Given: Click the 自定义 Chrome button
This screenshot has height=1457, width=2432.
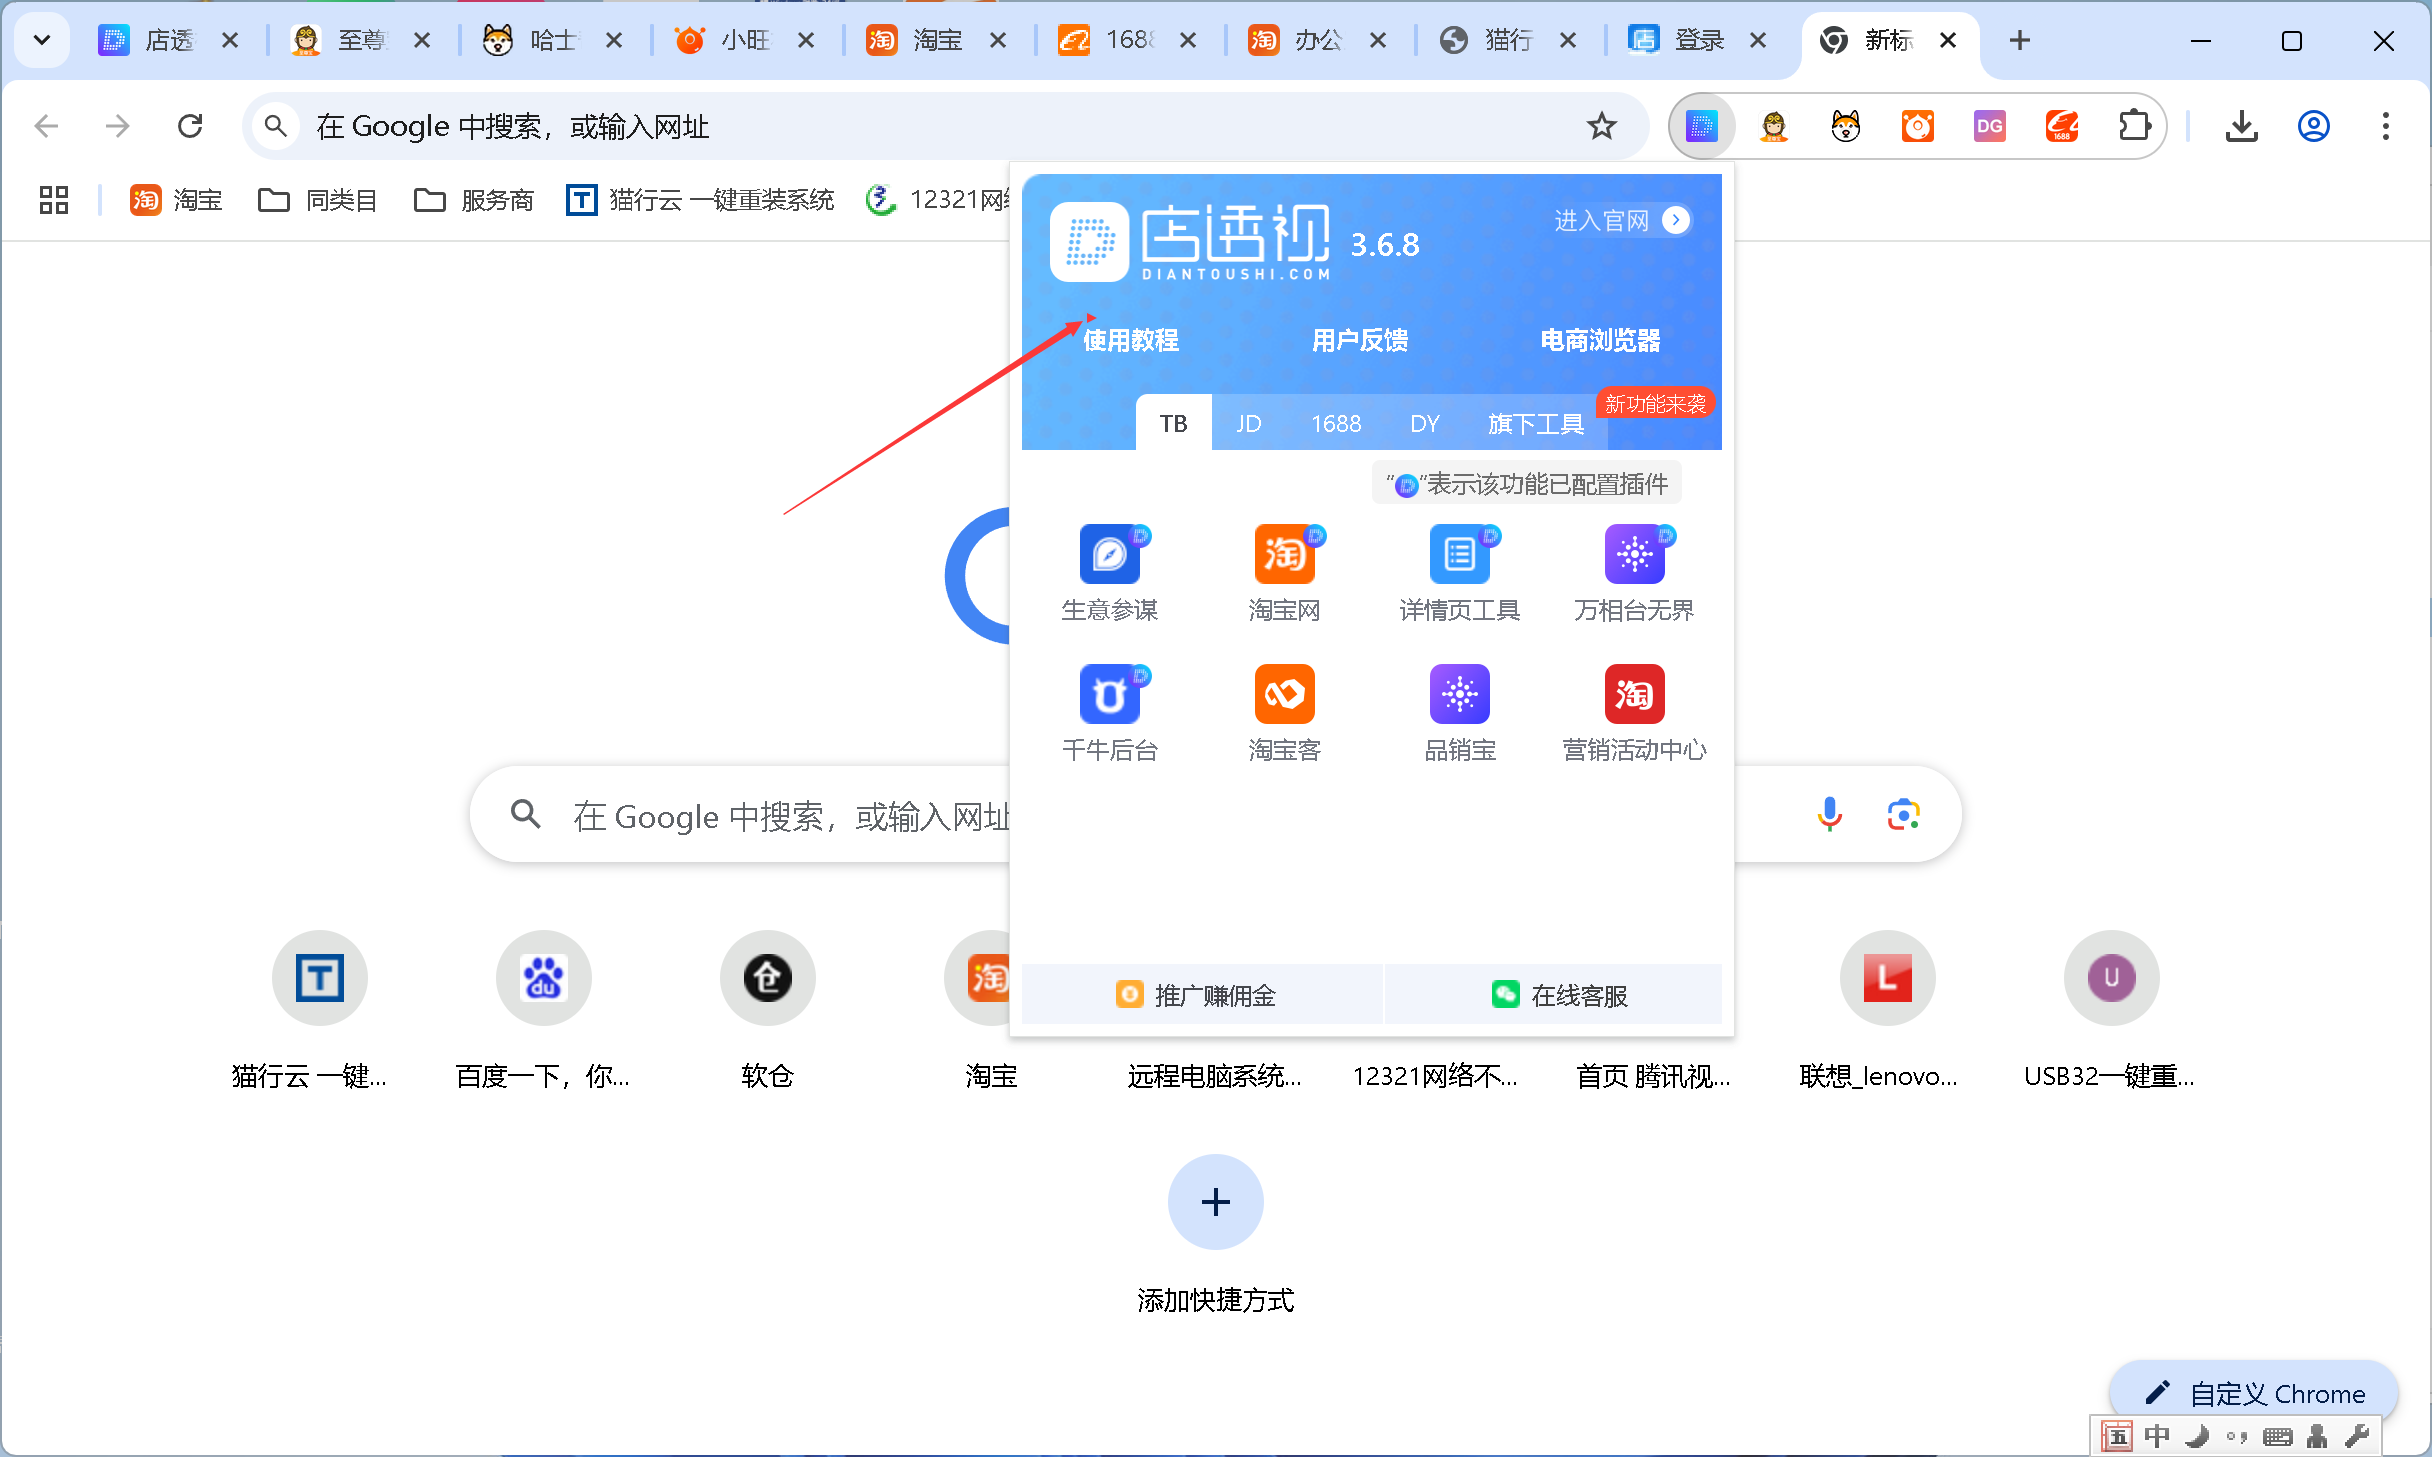Looking at the screenshot, I should (x=2254, y=1393).
